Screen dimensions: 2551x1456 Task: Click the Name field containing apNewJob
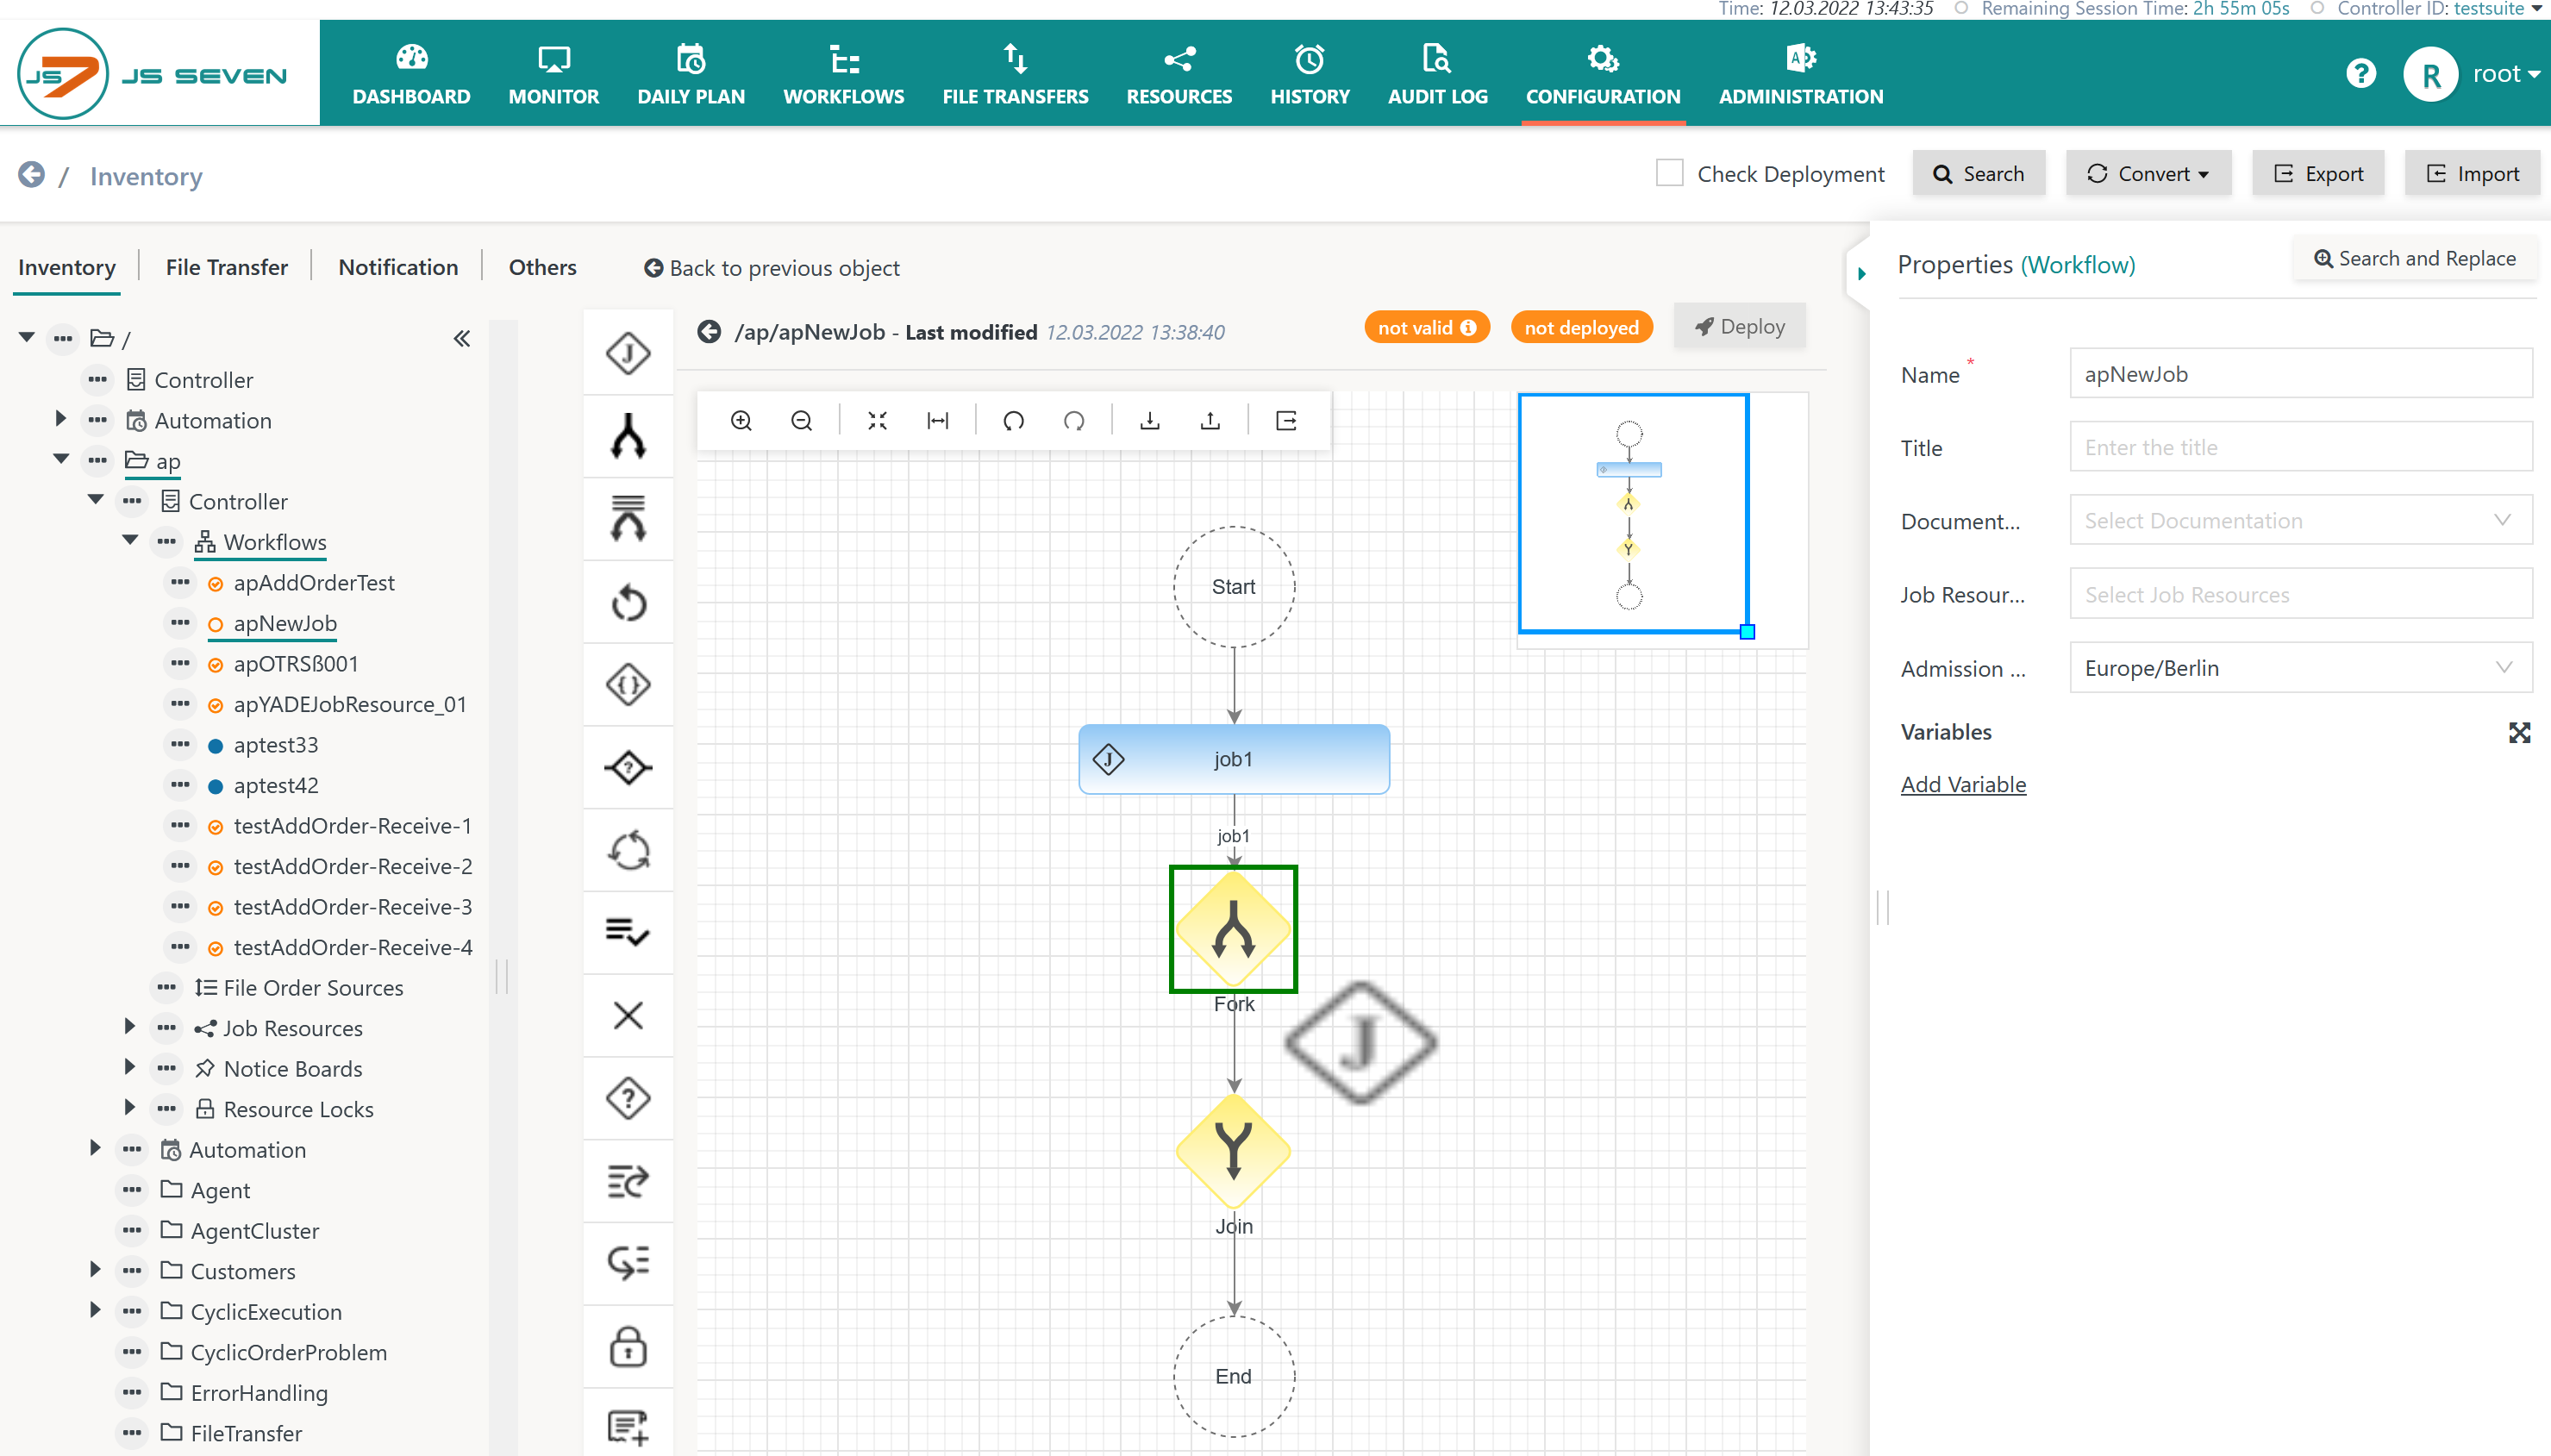pos(2300,374)
